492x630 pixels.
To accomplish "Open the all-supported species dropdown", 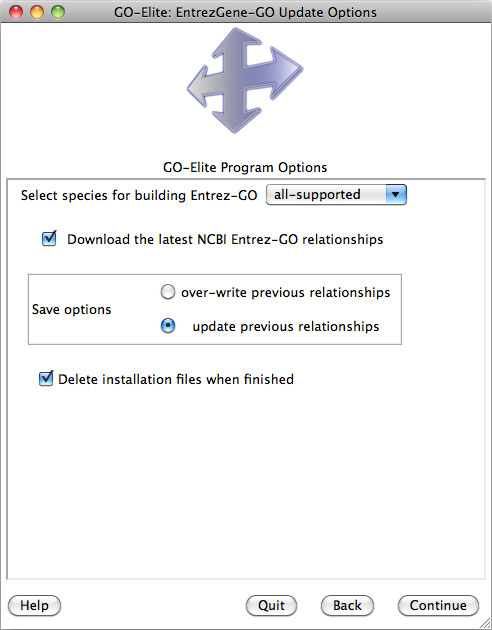I will pyautogui.click(x=336, y=195).
